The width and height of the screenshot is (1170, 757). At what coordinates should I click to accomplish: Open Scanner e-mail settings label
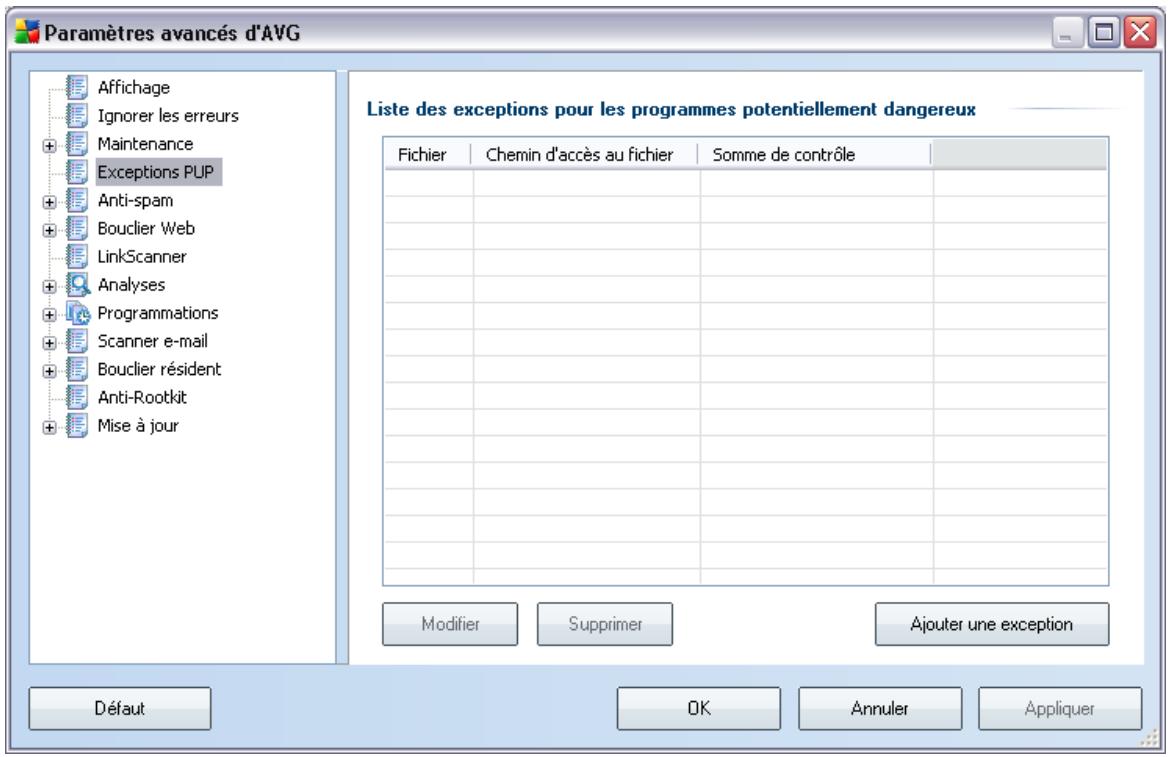[x=152, y=342]
